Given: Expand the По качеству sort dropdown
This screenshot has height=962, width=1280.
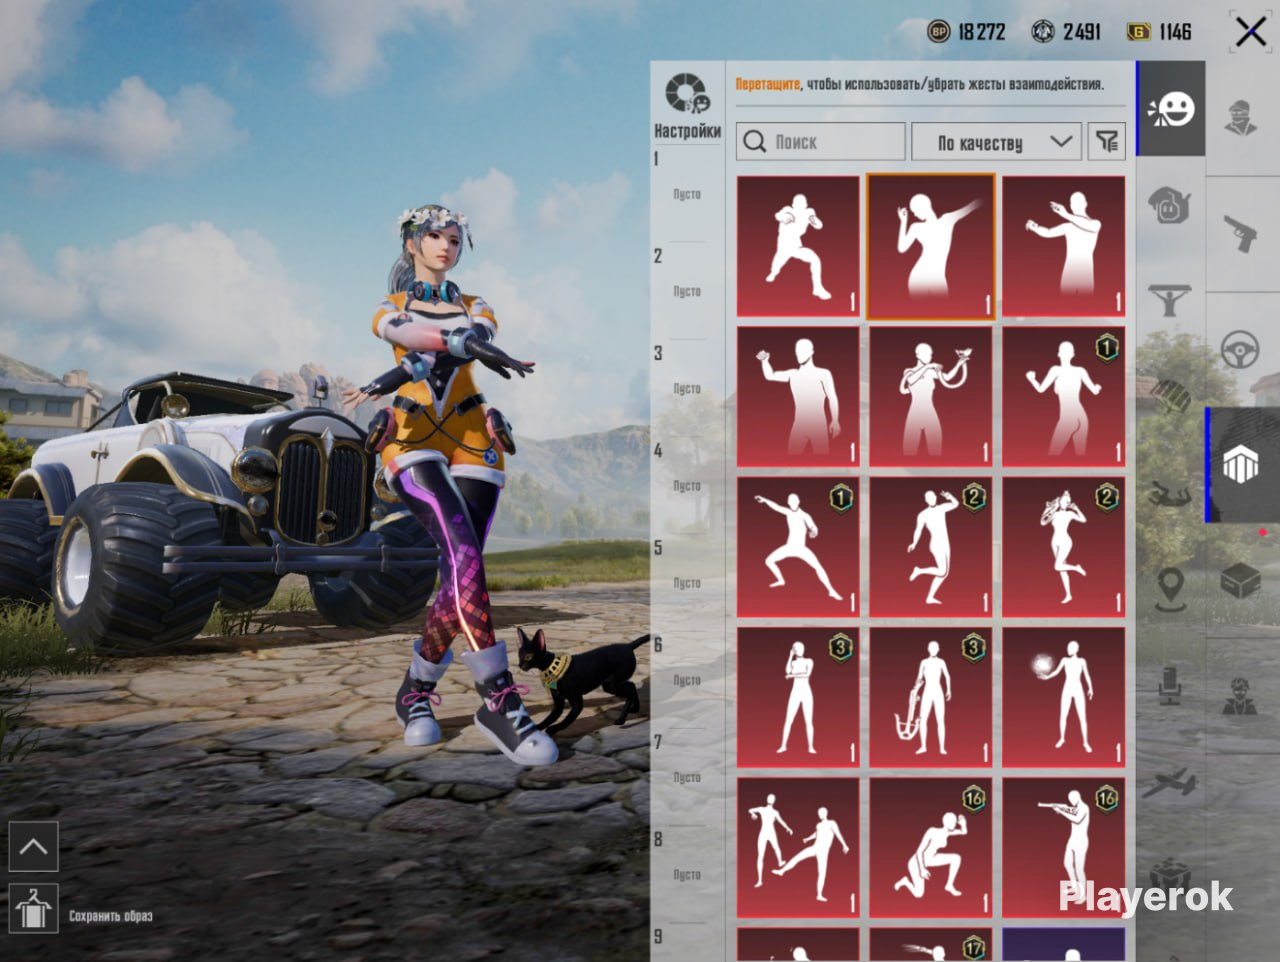Looking at the screenshot, I should click(996, 142).
